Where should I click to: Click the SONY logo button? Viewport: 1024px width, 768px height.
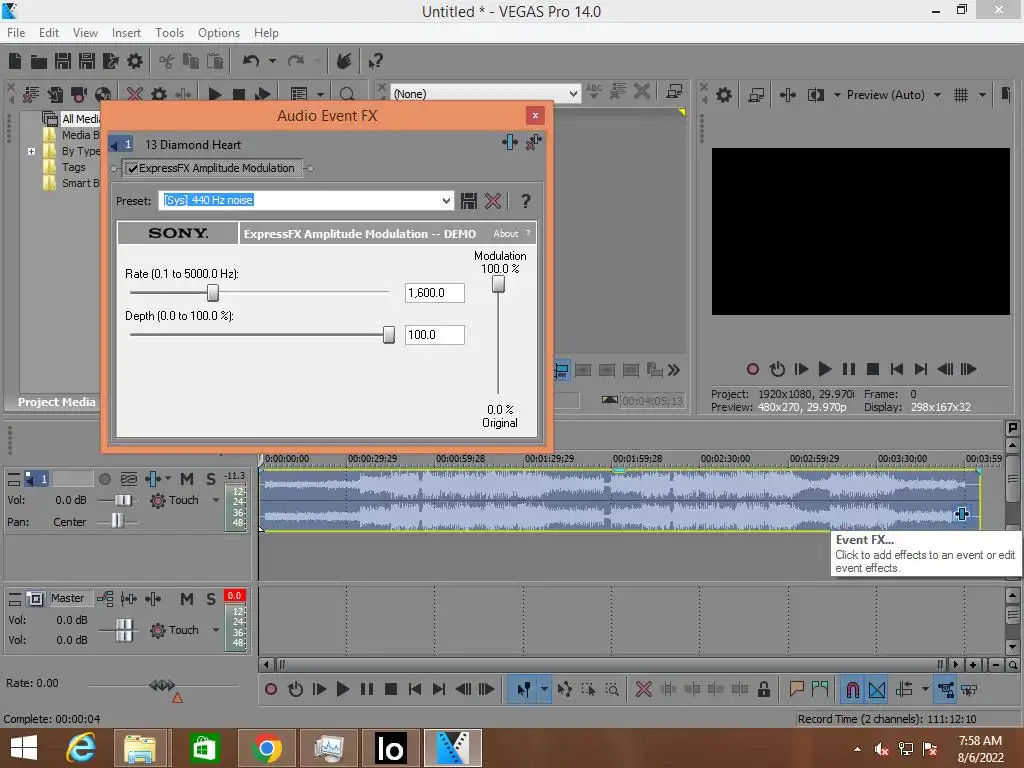178,233
